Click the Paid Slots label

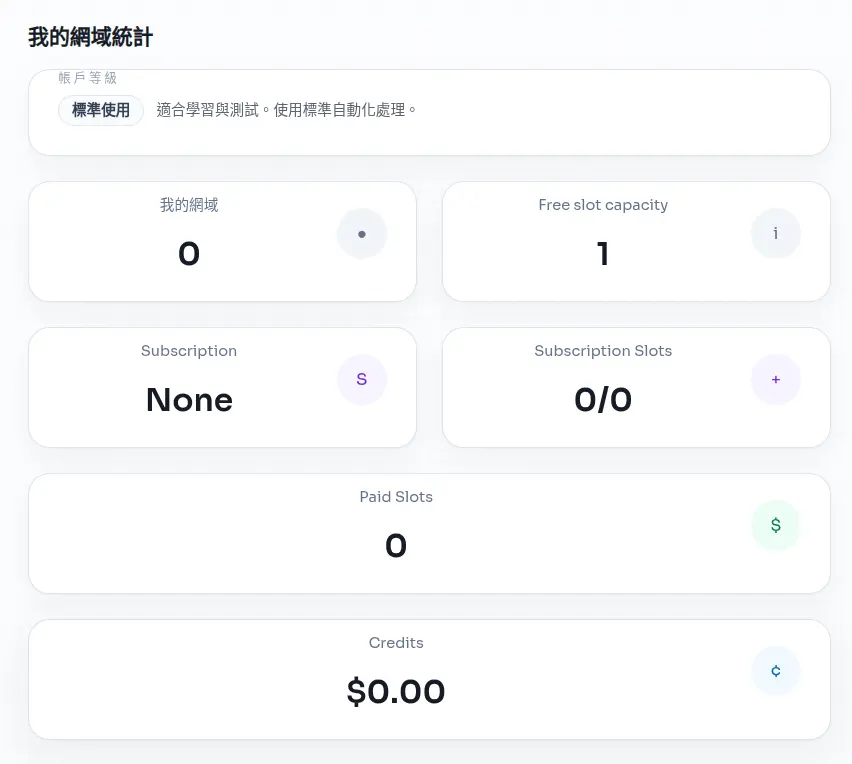pyautogui.click(x=396, y=497)
